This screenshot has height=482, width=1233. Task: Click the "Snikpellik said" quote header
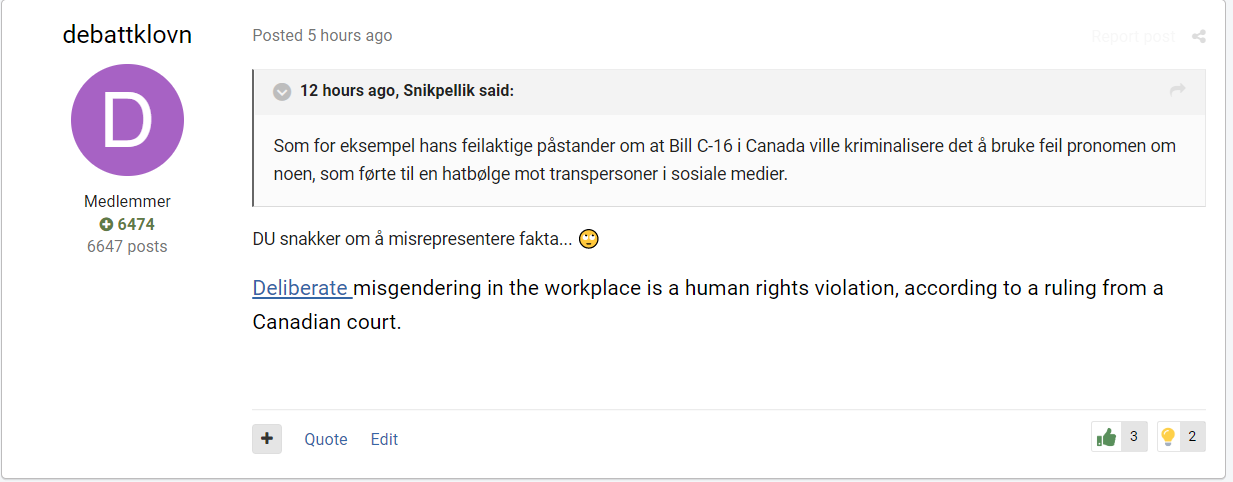407,91
